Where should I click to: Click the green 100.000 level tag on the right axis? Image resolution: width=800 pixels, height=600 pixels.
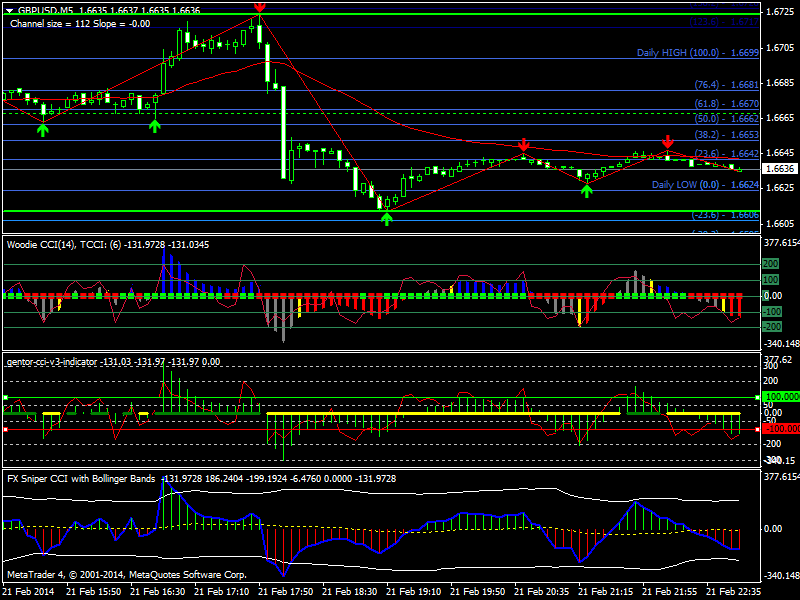pos(780,397)
